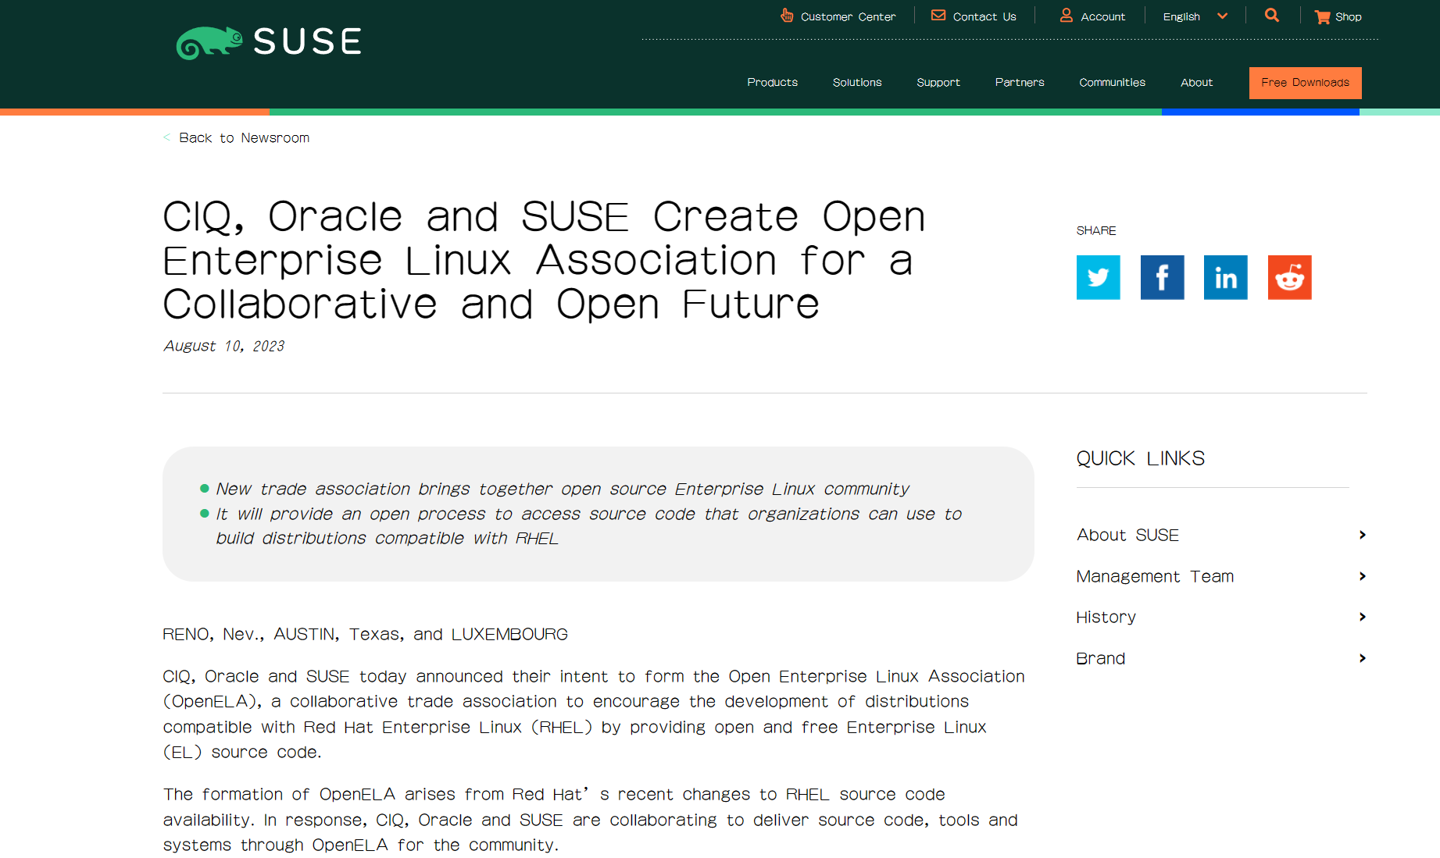Screen dimensions: 1440x858
Task: Open the About SUSE quick link
Action: point(1127,535)
